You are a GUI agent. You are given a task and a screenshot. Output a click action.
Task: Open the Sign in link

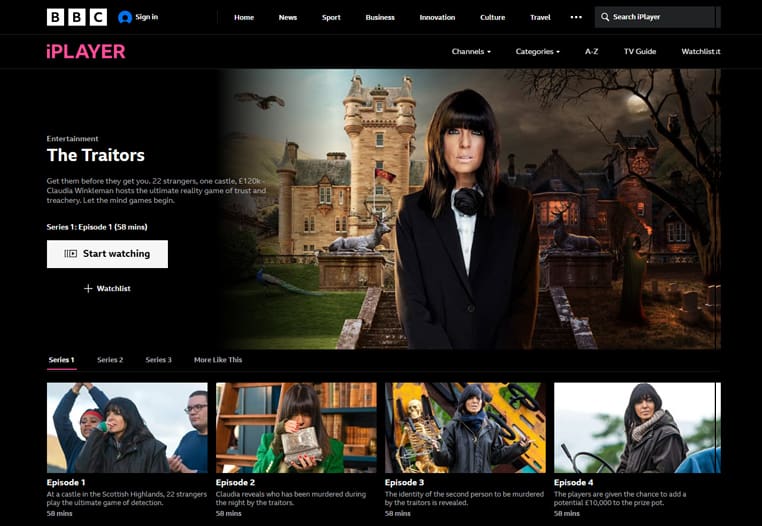(146, 17)
